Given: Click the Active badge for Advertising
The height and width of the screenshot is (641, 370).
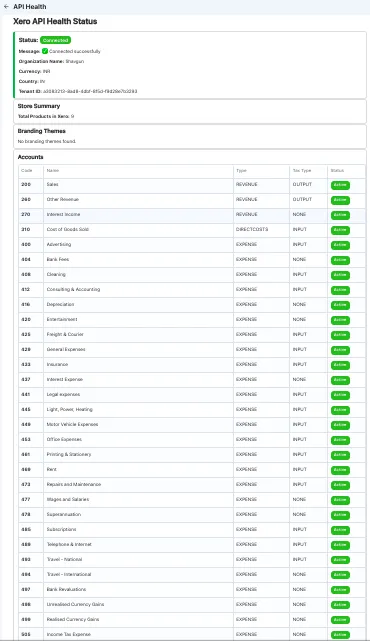Looking at the screenshot, I should click(x=340, y=245).
